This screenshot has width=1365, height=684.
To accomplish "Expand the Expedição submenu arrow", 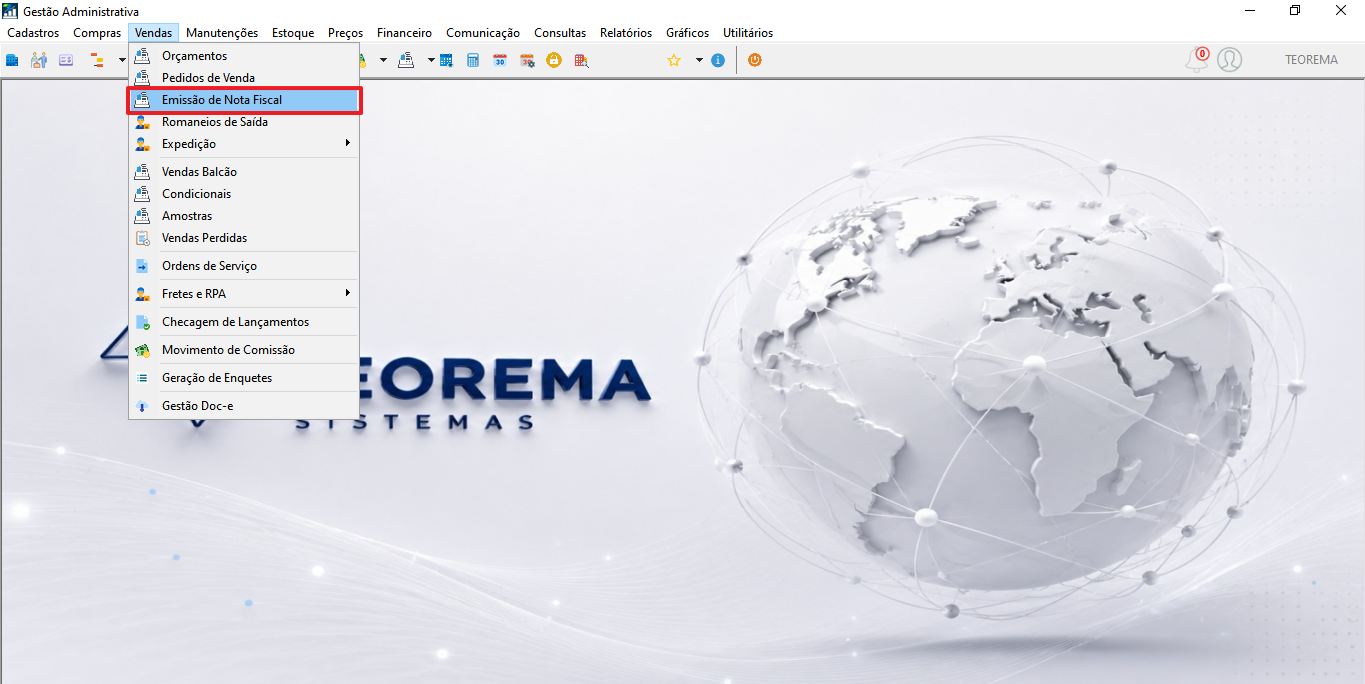I will pos(348,144).
